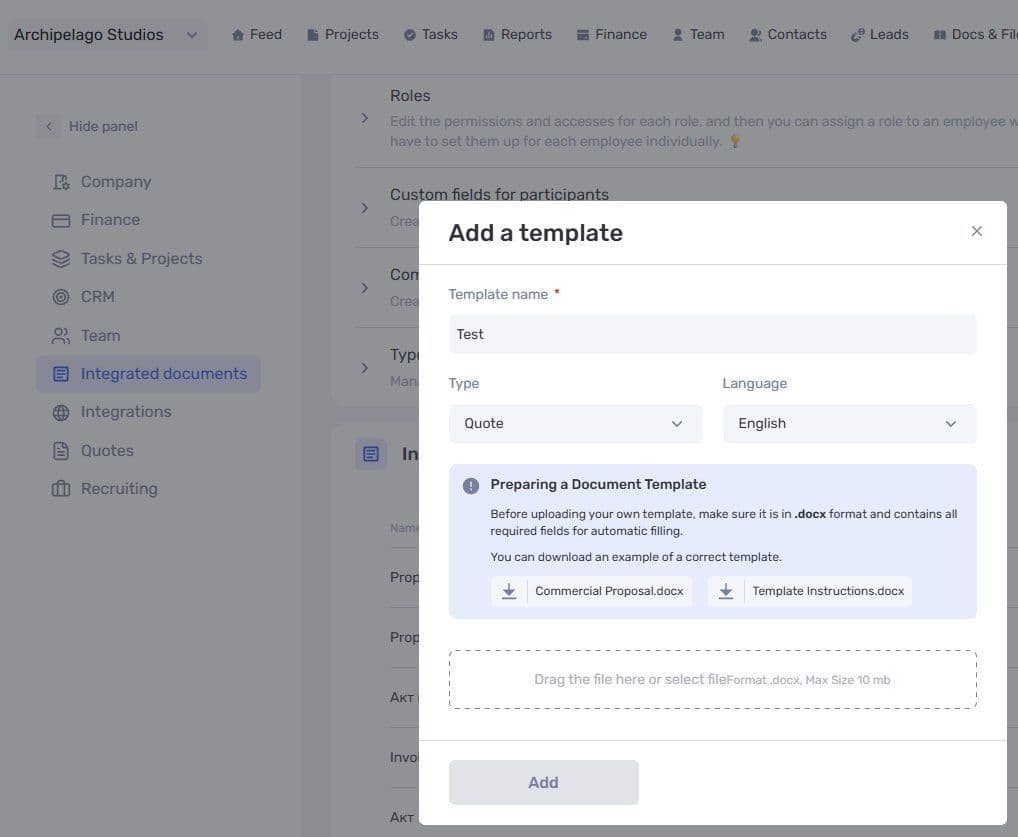
Task: Click the Reports chart icon
Action: pyautogui.click(x=489, y=35)
